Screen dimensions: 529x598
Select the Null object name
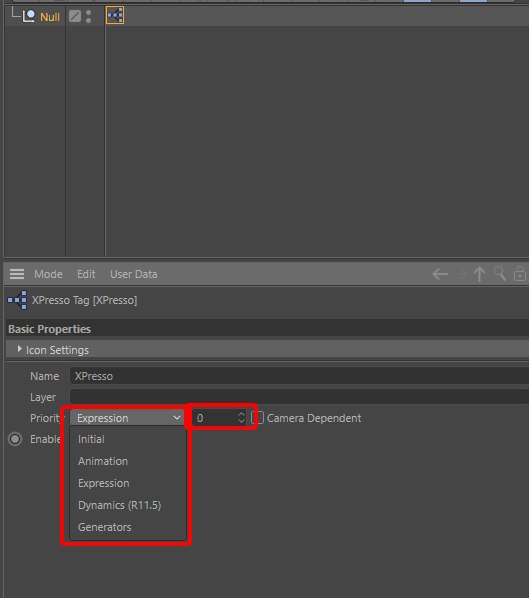coord(50,17)
